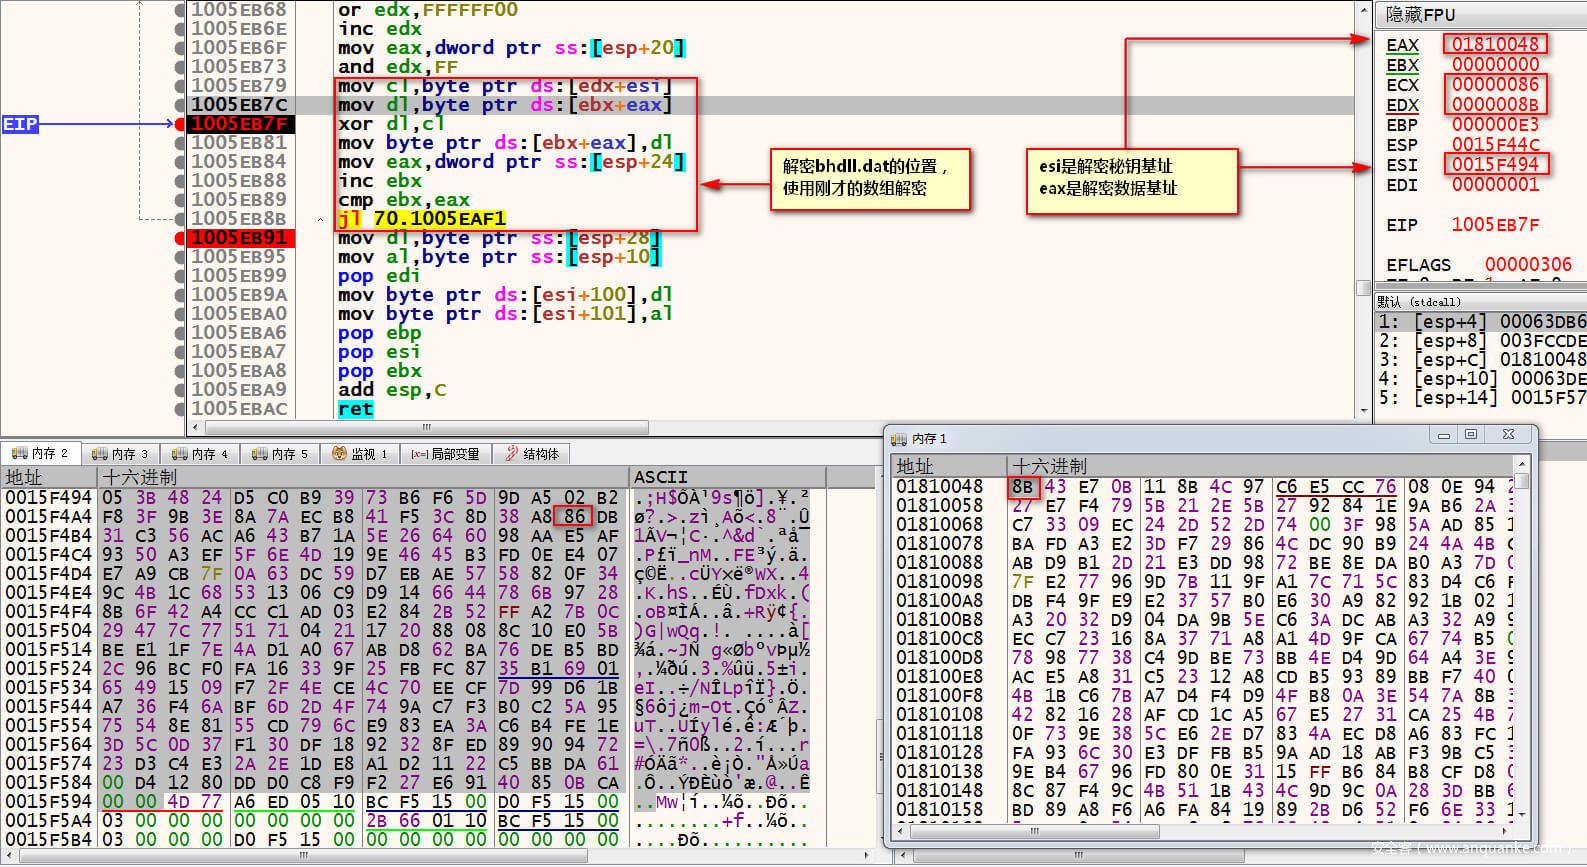The image size is (1587, 867).
Task: Click the EIP arrow label in the gutter
Action: (x=20, y=124)
